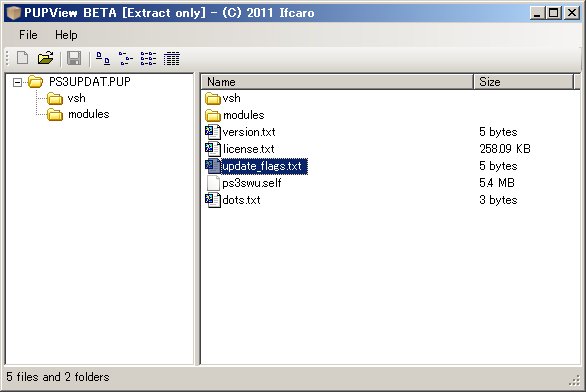586x392 pixels.
Task: Click the vsh folder icon in tree
Action: click(x=55, y=99)
